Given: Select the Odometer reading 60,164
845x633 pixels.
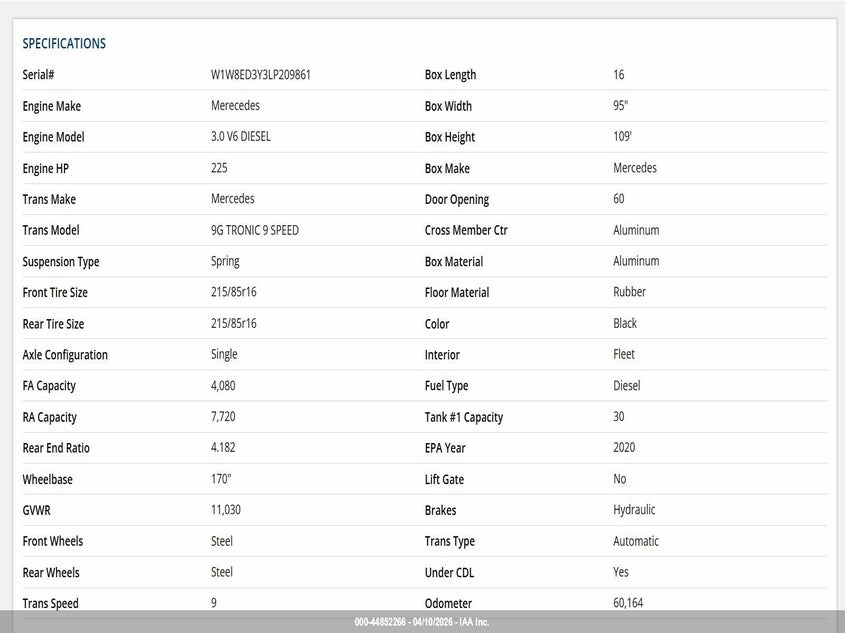Looking at the screenshot, I should click(x=630, y=603).
